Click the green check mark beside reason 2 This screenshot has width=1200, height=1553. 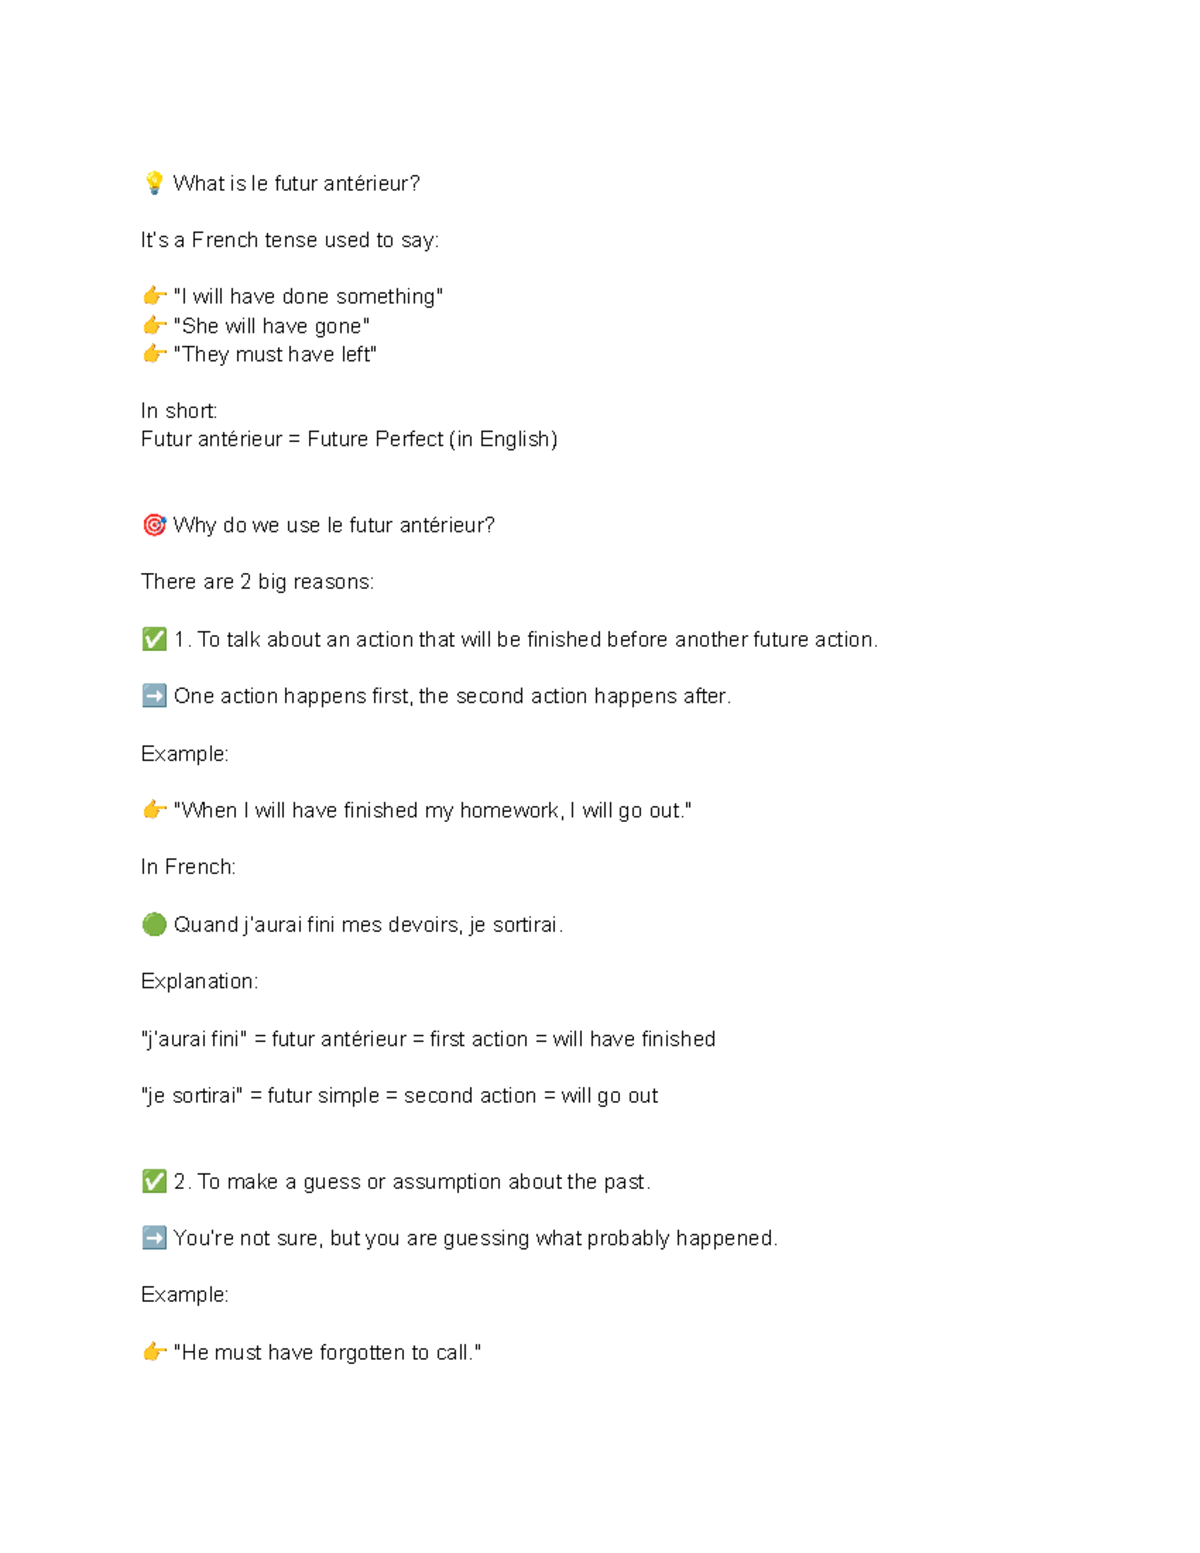[154, 1181]
